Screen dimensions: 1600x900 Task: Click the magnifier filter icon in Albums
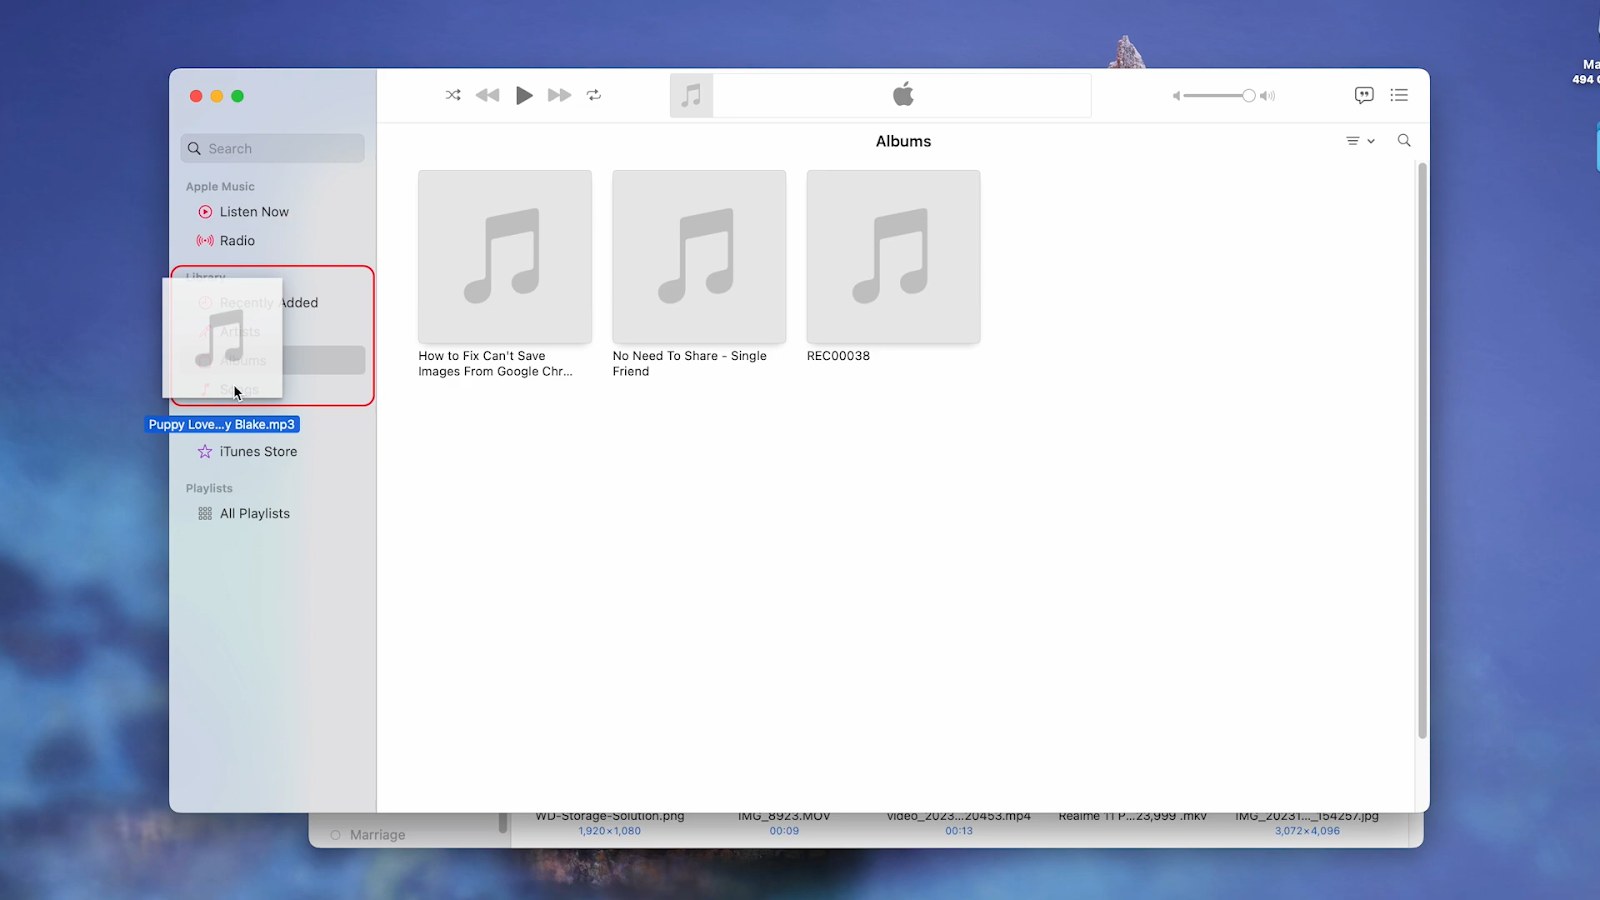tap(1404, 141)
